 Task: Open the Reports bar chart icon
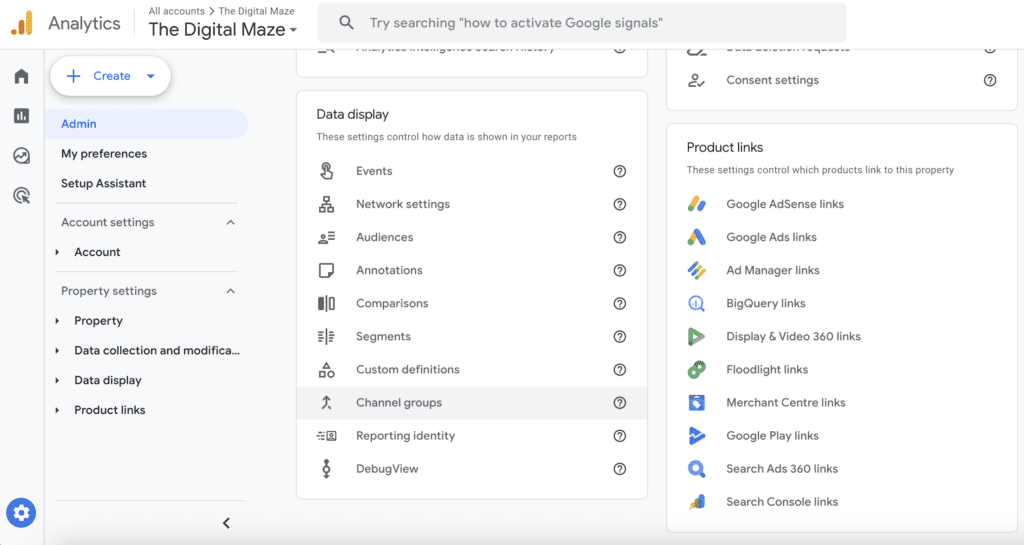pyautogui.click(x=21, y=116)
